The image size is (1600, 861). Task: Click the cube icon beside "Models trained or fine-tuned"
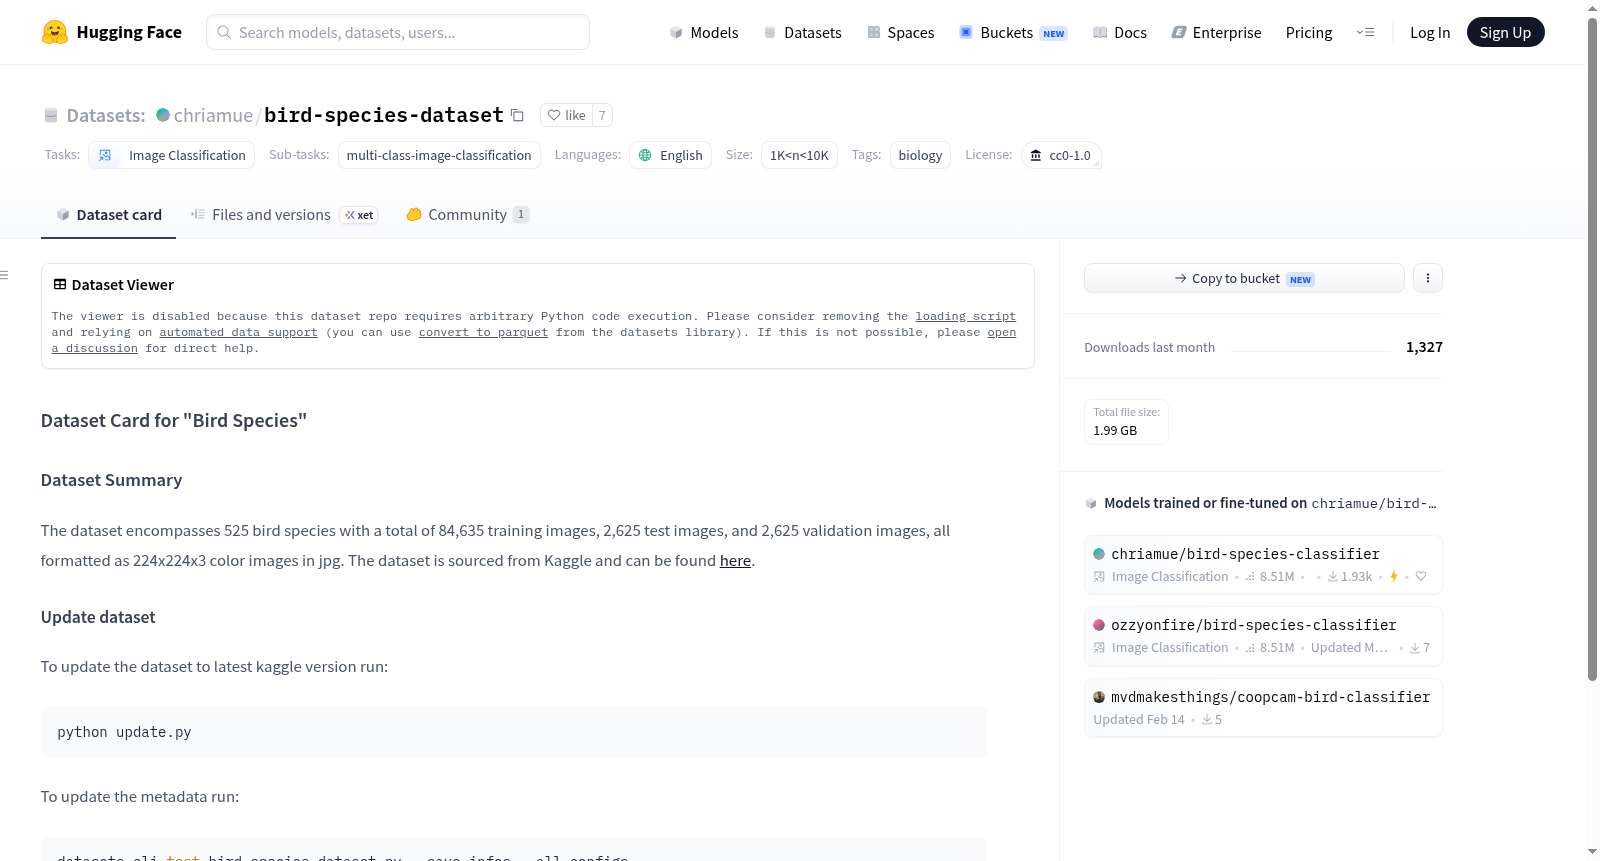pyautogui.click(x=1091, y=503)
